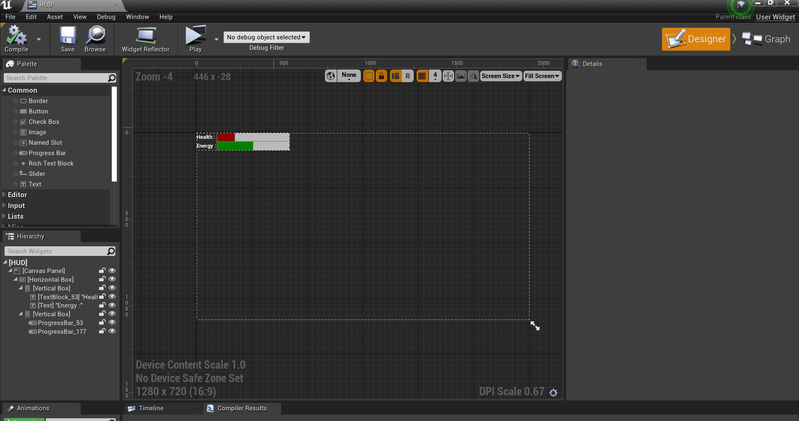The height and width of the screenshot is (421, 799).
Task: Switch to Designer mode
Action: click(x=696, y=39)
